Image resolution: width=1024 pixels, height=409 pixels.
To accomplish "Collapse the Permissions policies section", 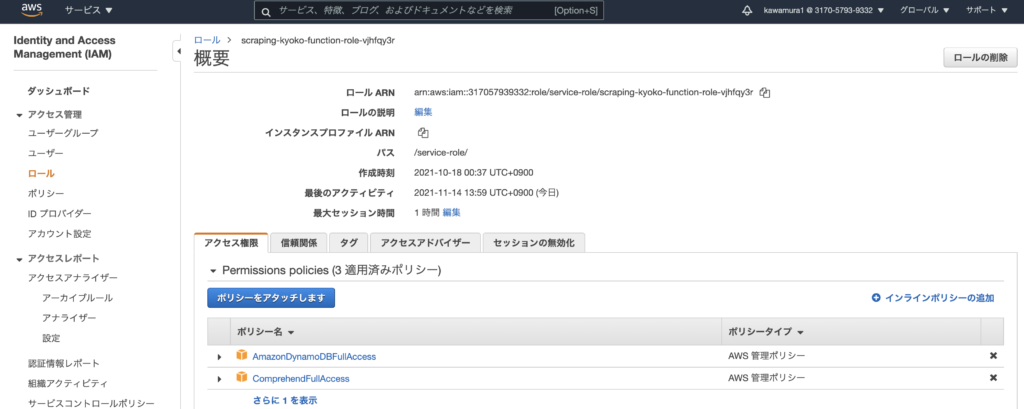I will coord(212,270).
